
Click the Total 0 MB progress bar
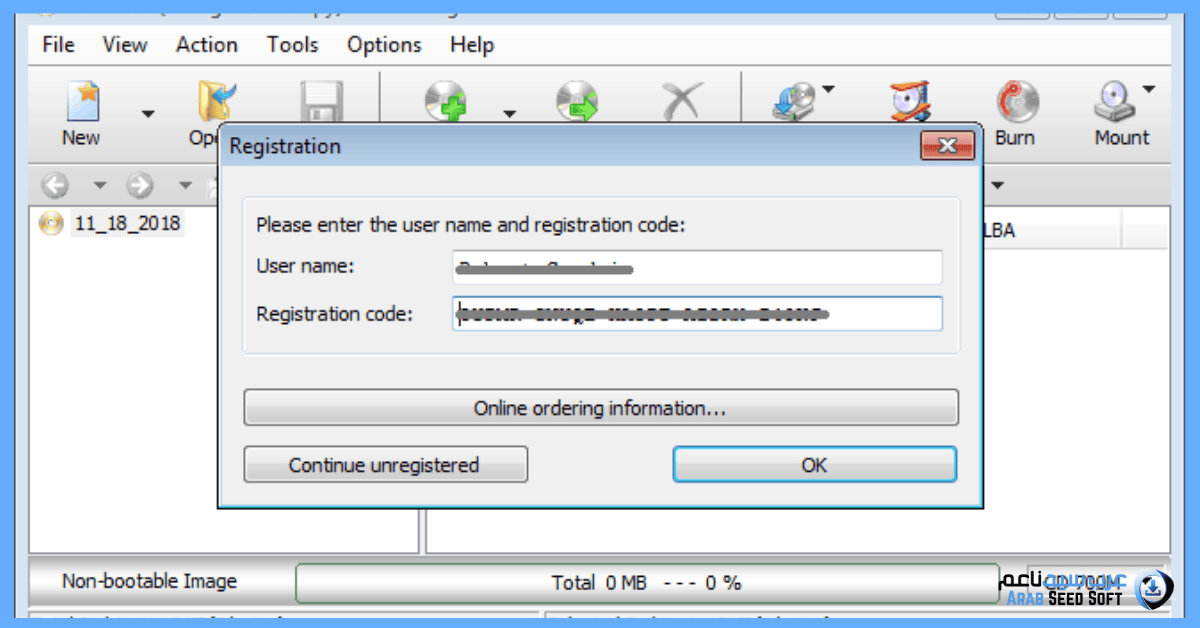[646, 582]
